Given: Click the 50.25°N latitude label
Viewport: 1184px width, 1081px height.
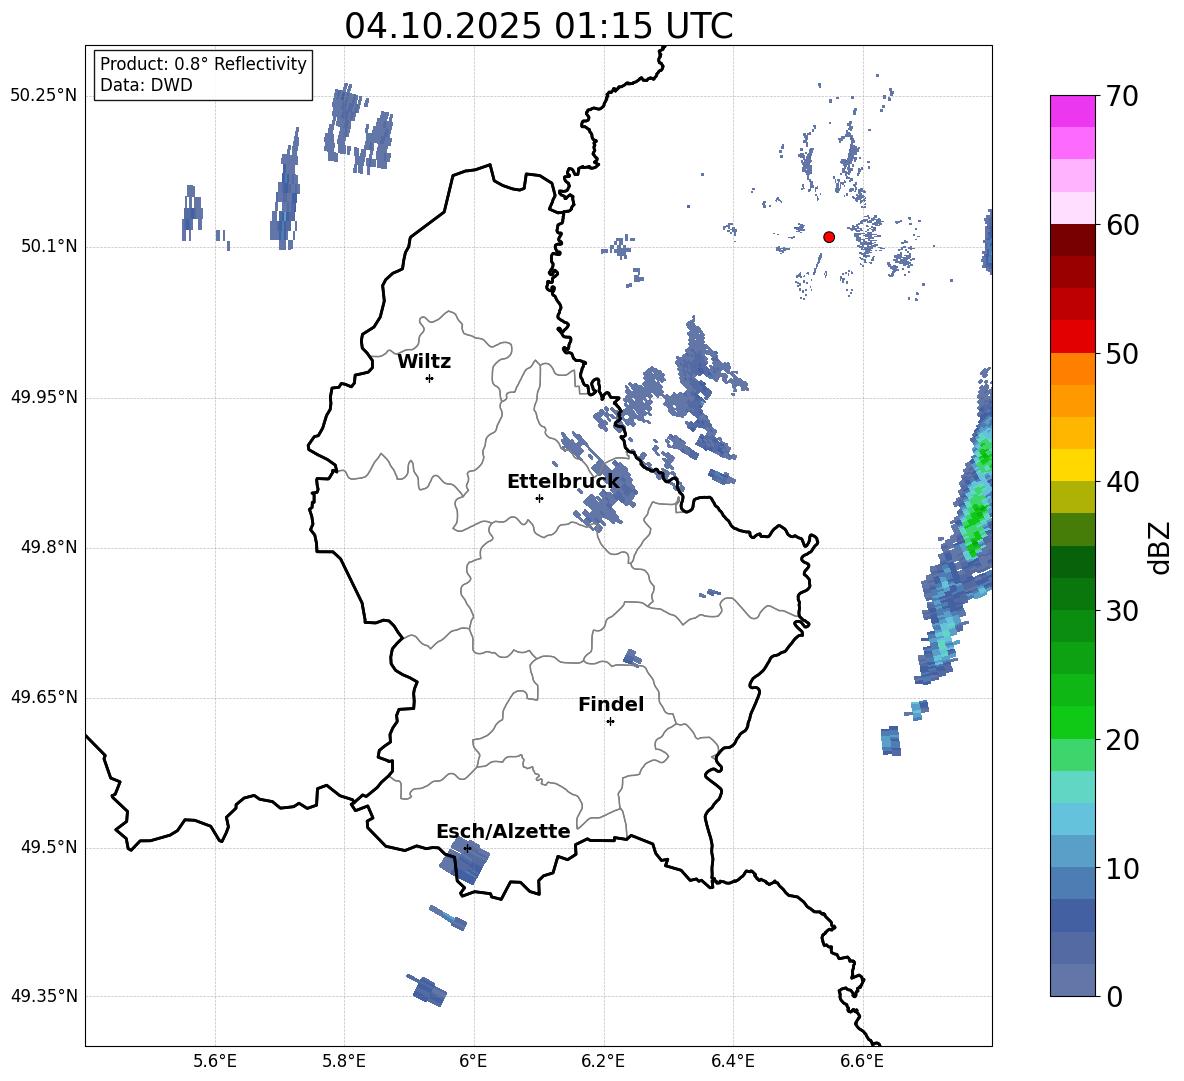Looking at the screenshot, I should pos(44,96).
